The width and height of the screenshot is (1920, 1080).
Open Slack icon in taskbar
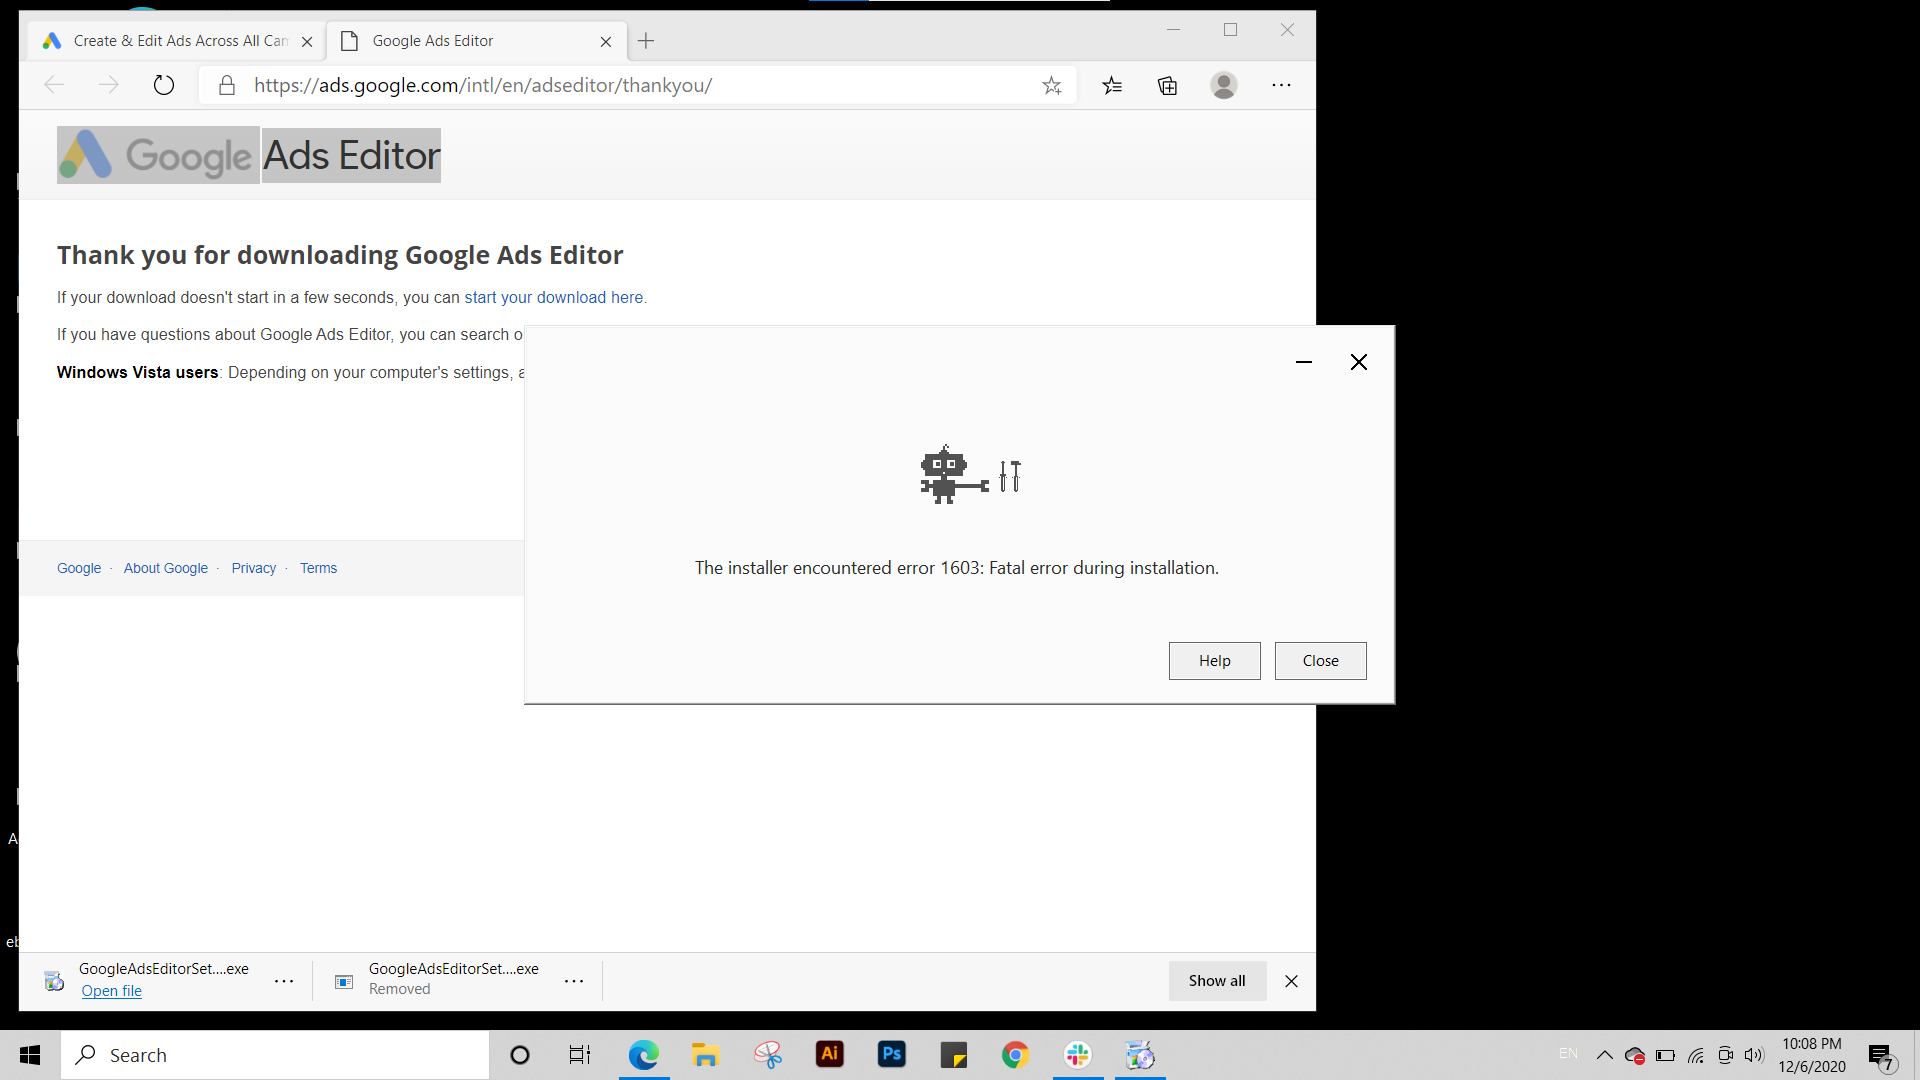tap(1077, 1054)
